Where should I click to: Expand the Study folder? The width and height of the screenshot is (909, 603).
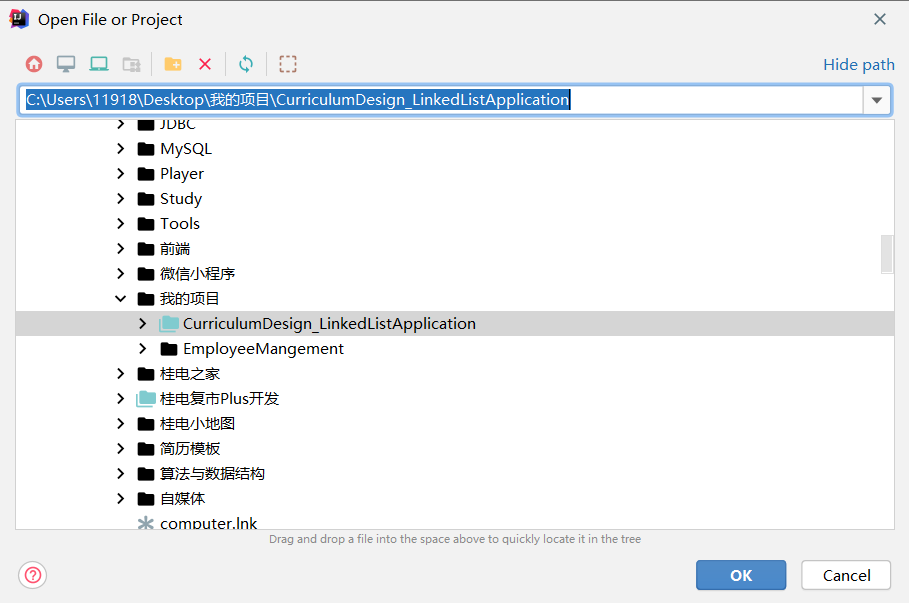121,199
